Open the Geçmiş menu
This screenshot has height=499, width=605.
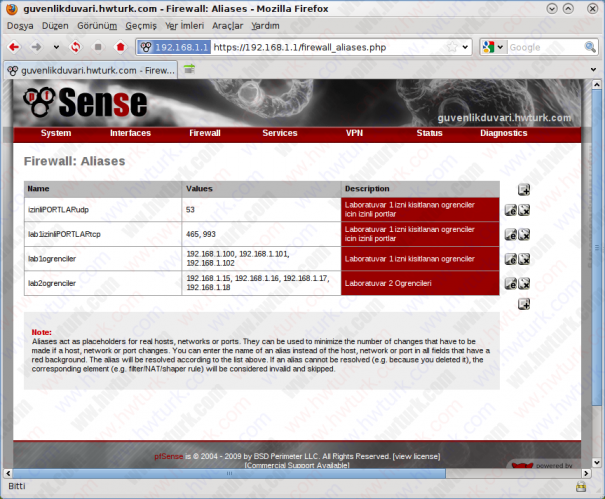141,26
